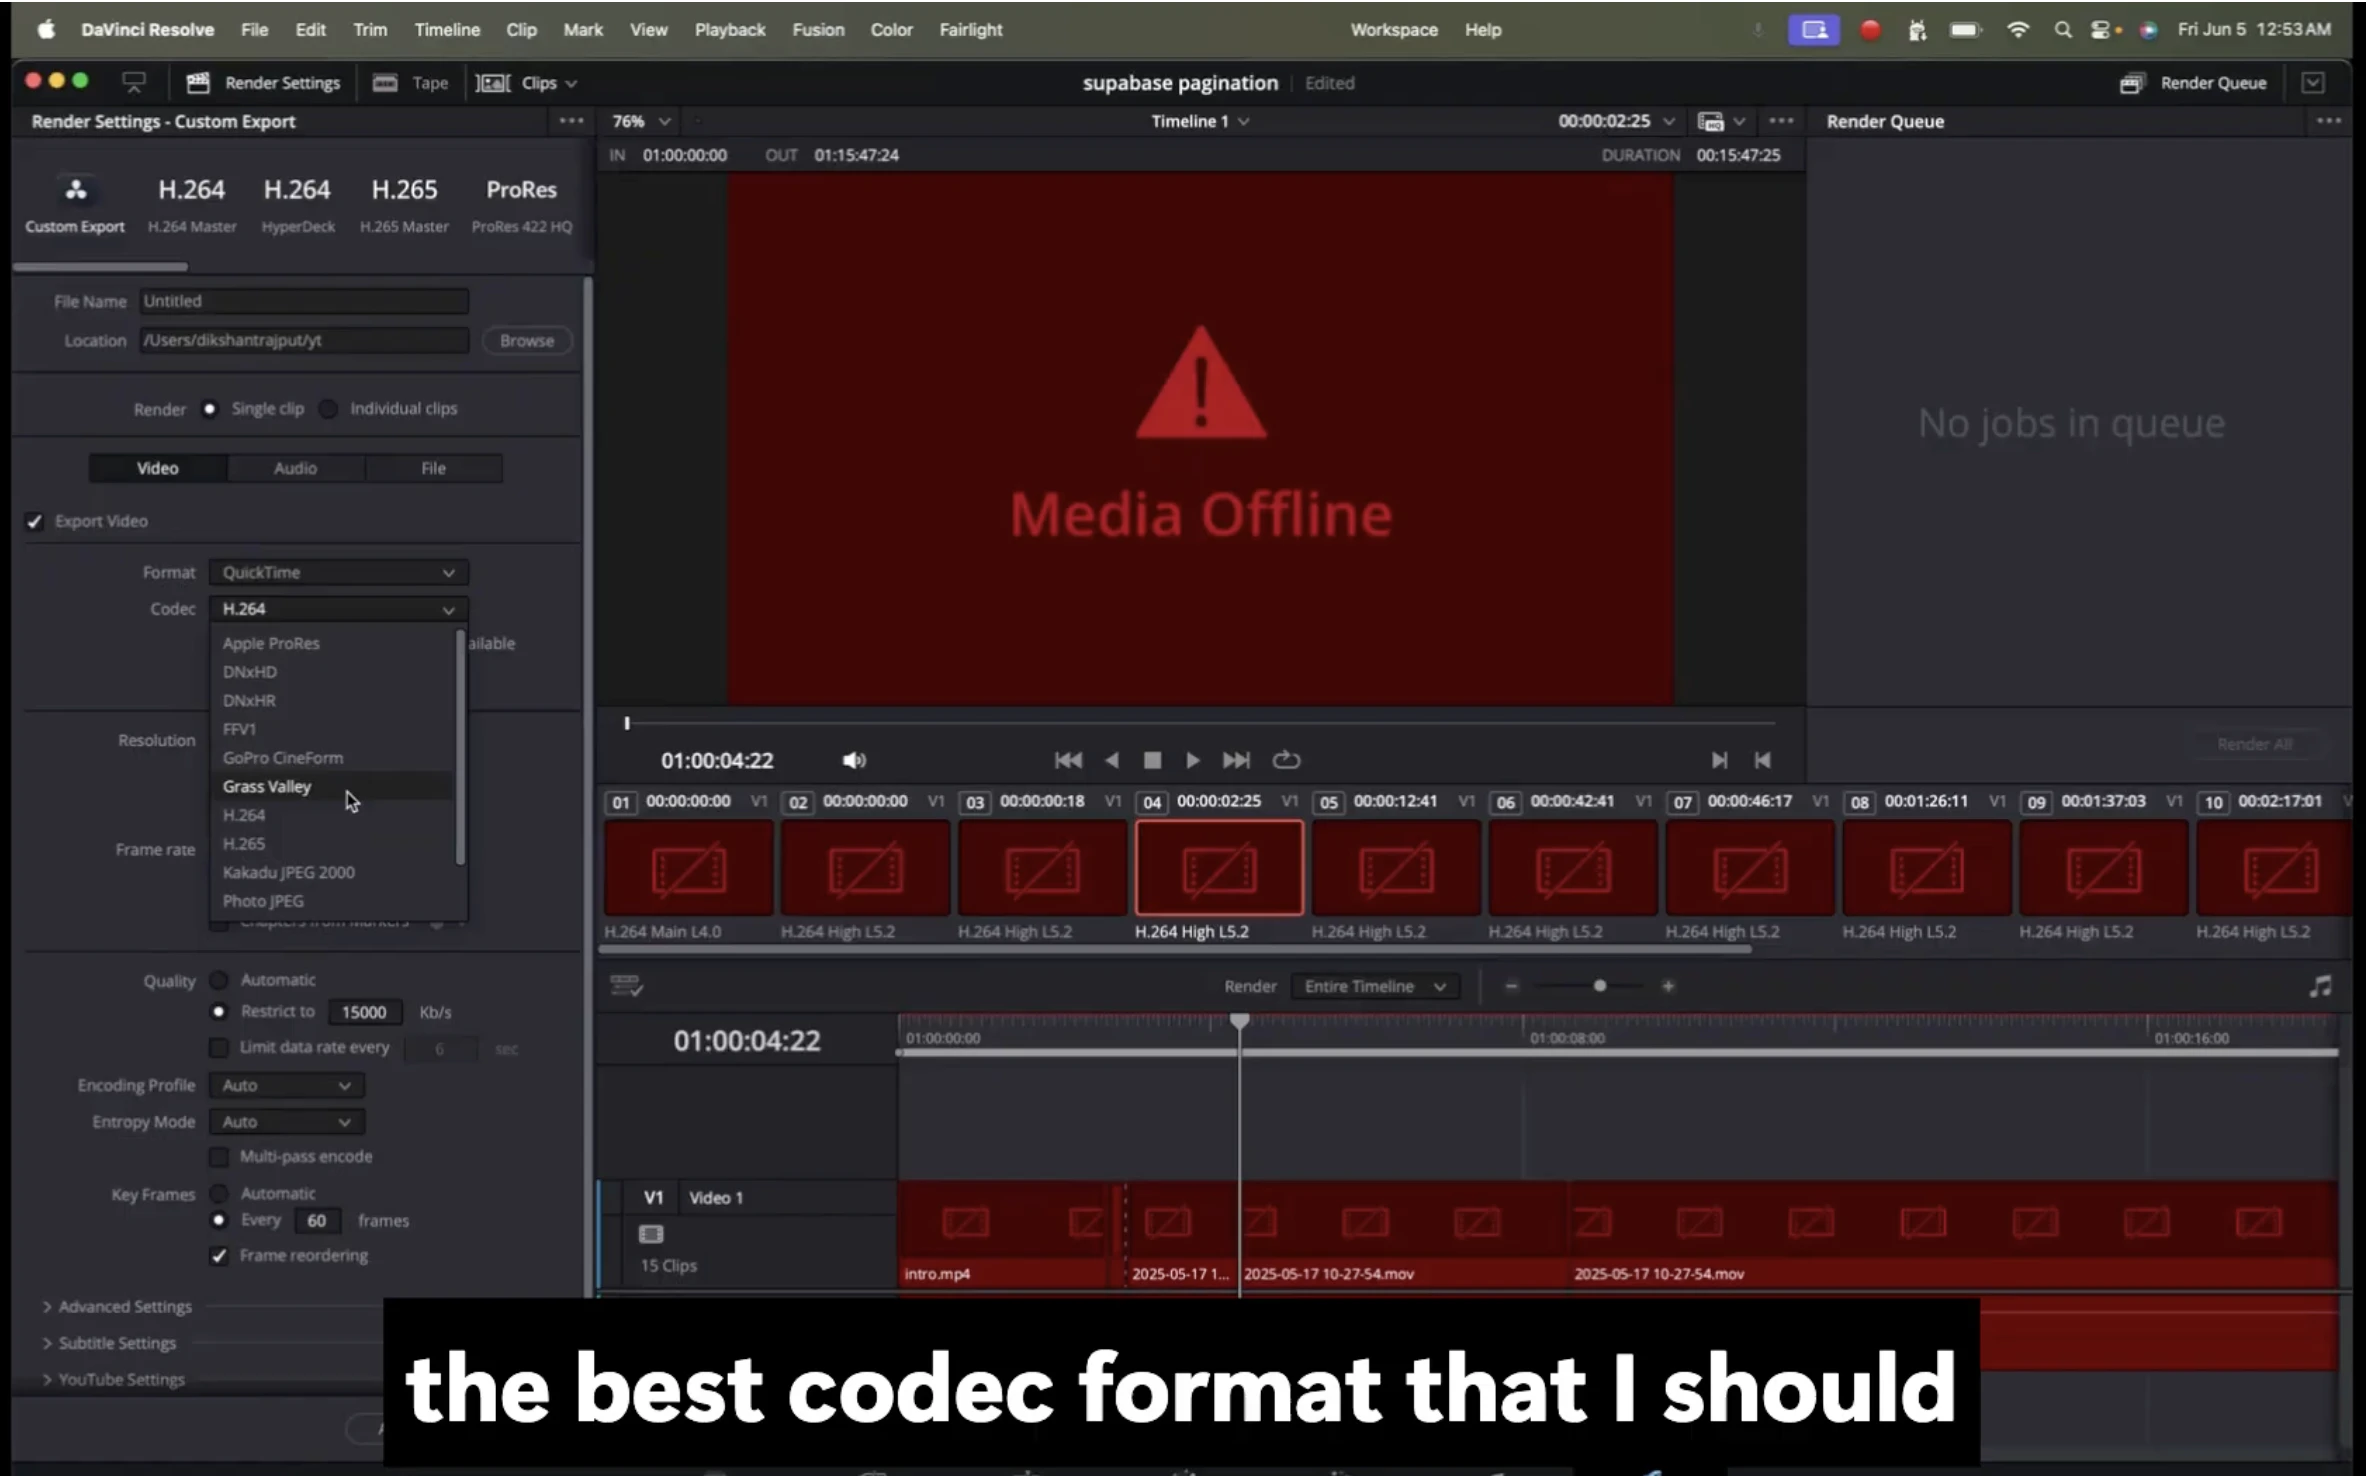Click the audio note icon on timeline toolbar
The width and height of the screenshot is (2366, 1476).
[2320, 986]
